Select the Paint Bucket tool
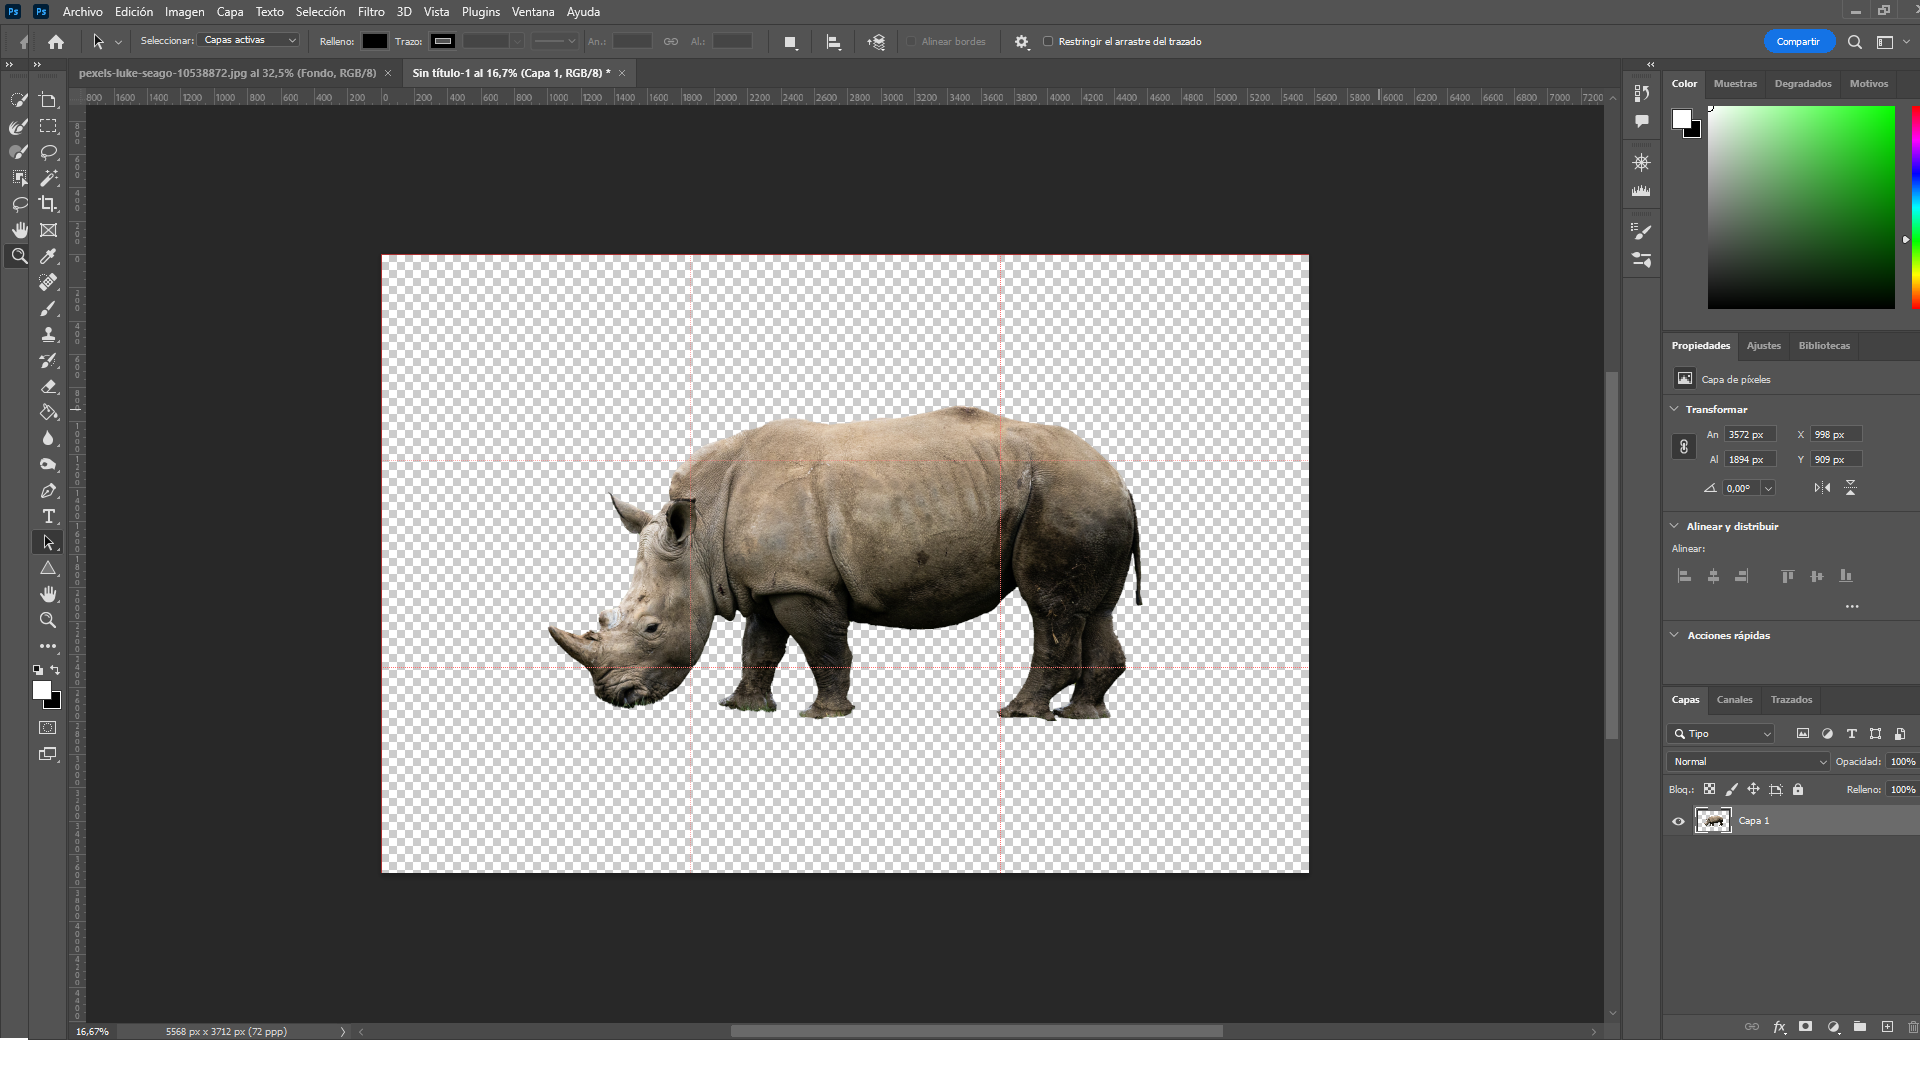 coord(48,412)
